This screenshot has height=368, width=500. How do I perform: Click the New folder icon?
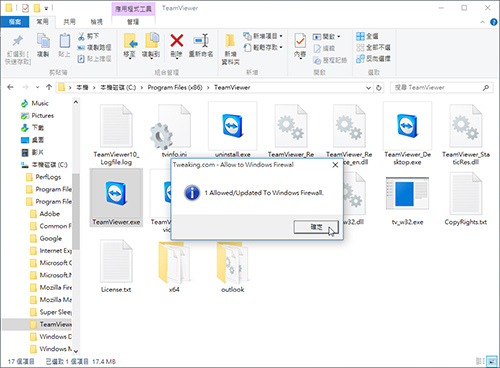[230, 42]
